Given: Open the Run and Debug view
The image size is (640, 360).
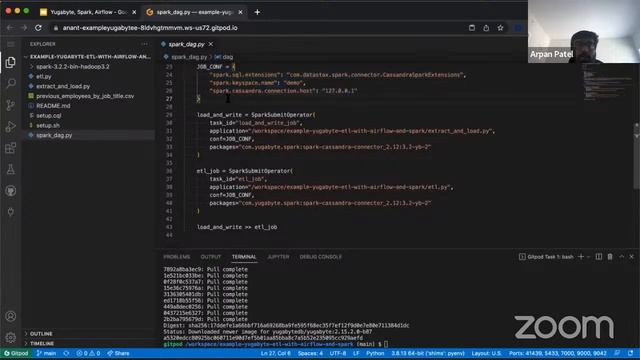Looking at the screenshot, I should coord(11,127).
